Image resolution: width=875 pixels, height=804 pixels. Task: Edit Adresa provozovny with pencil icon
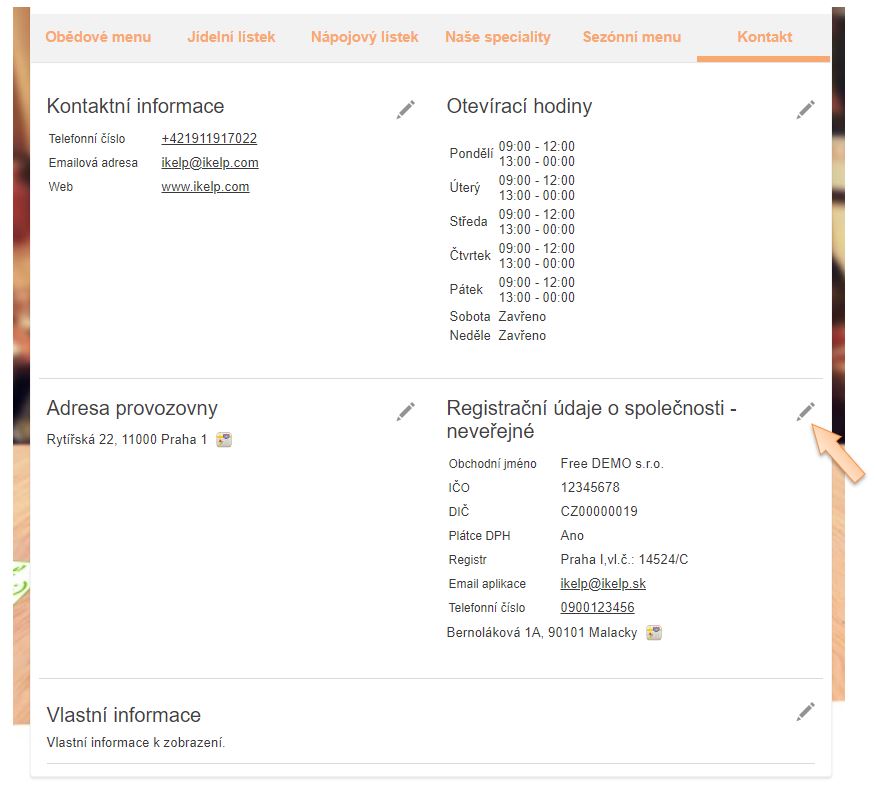pyautogui.click(x=405, y=411)
